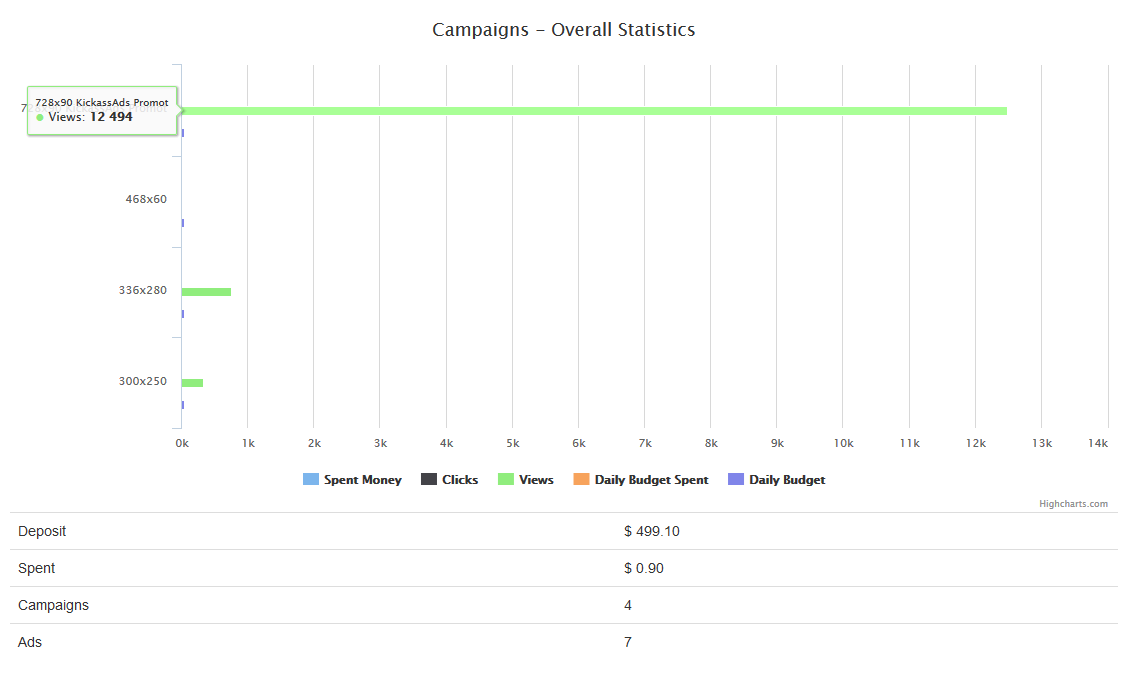The width and height of the screenshot is (1129, 680).
Task: Select the 468x60 campaign axis label
Action: 146,199
